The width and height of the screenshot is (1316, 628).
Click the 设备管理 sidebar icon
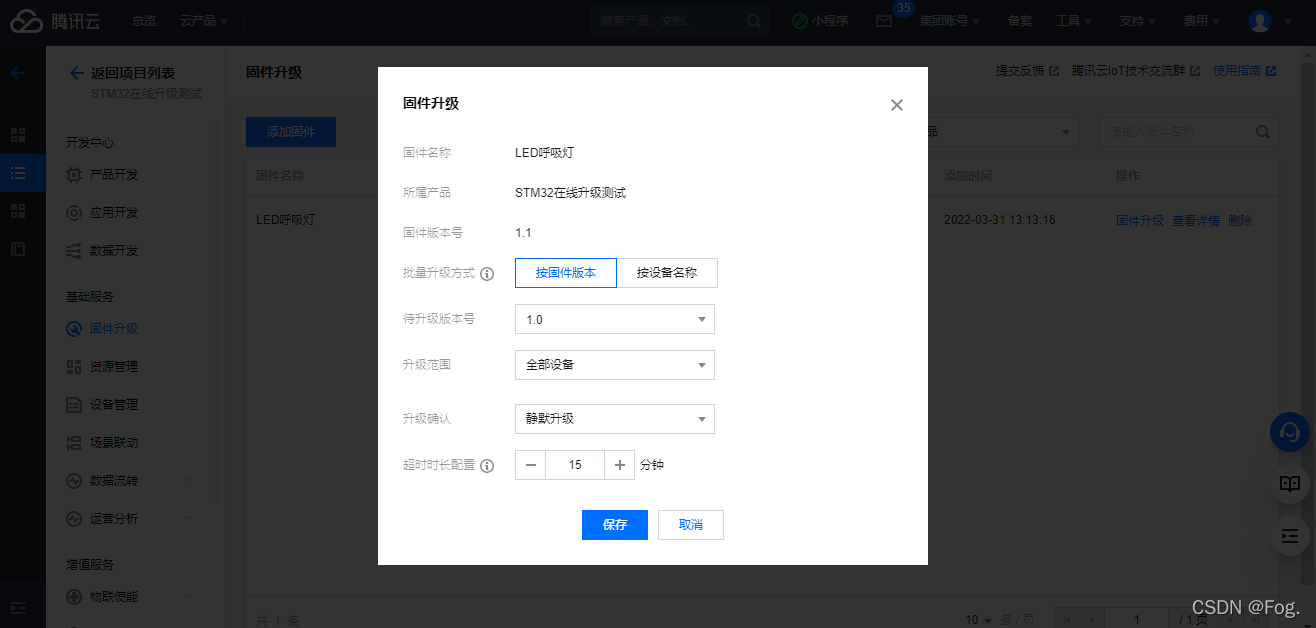tap(113, 404)
